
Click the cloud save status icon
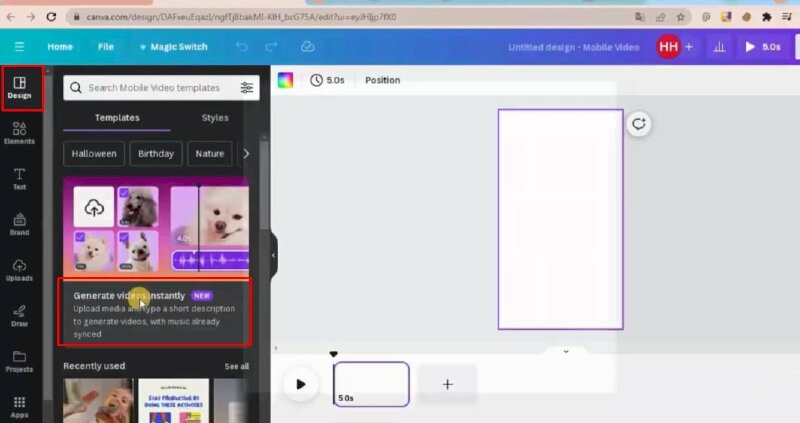click(307, 47)
